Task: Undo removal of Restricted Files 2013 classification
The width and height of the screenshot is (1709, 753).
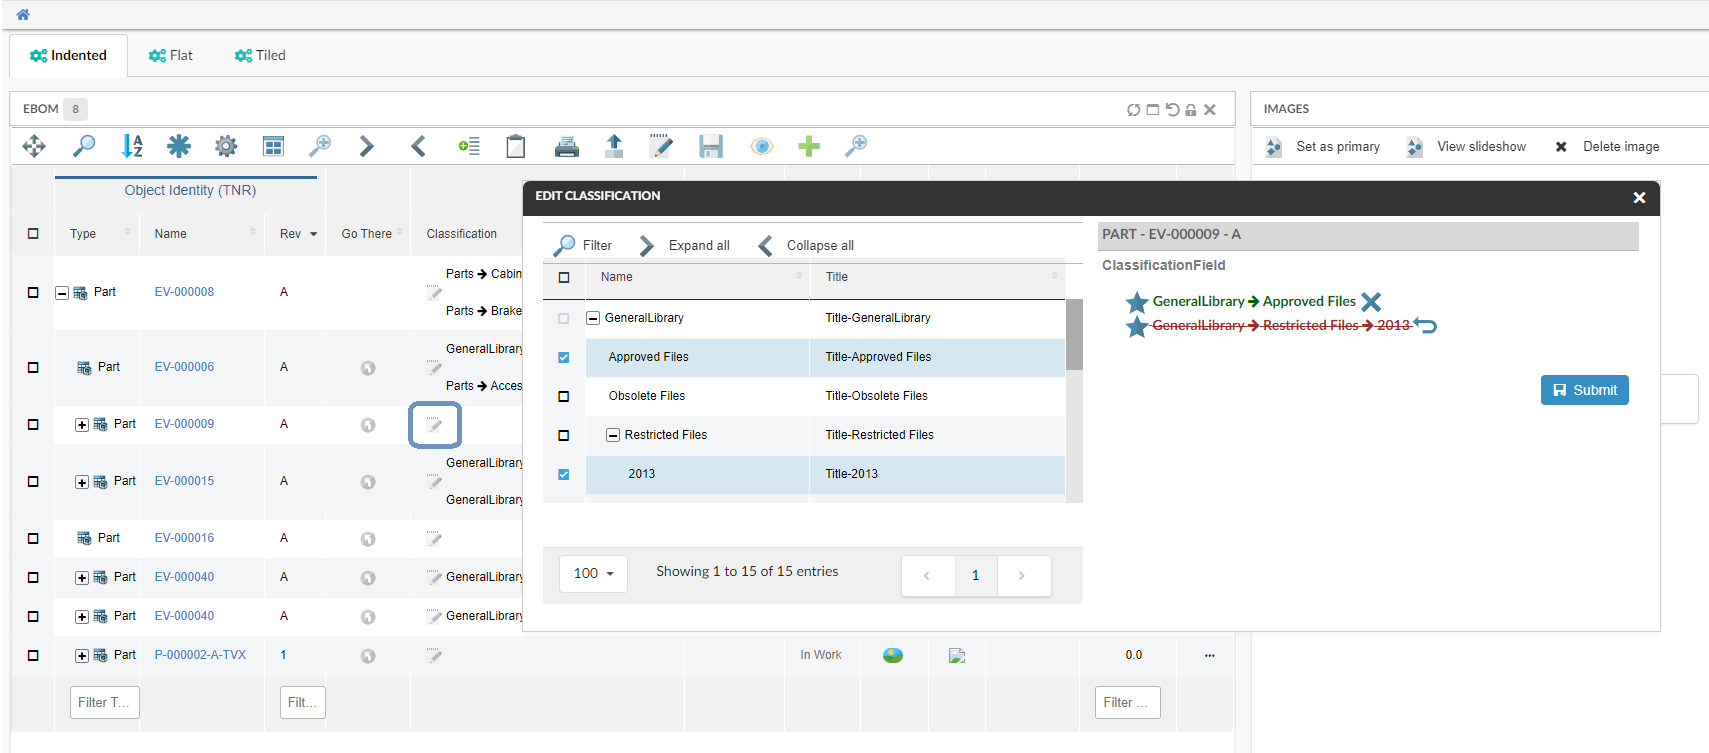Action: click(x=1426, y=325)
